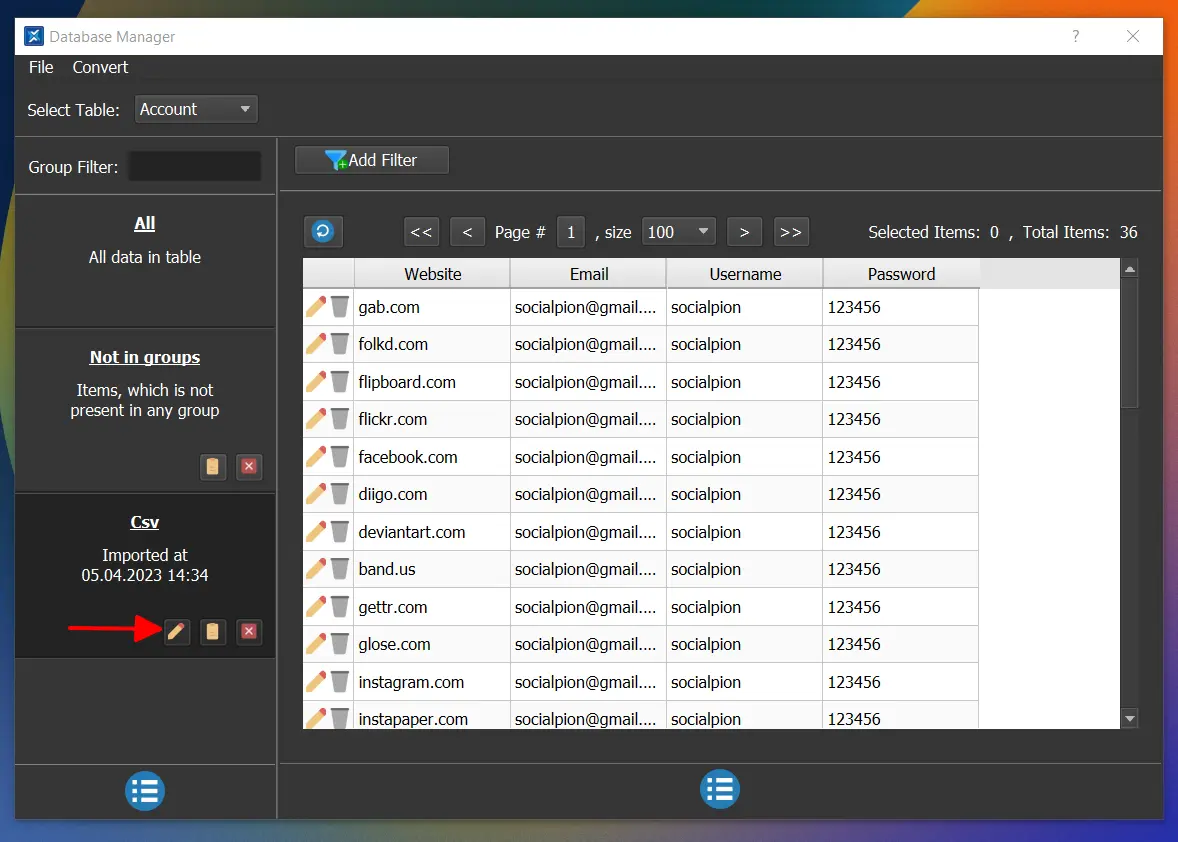Select the Not in groups link
The width and height of the screenshot is (1178, 842).
[x=145, y=358]
